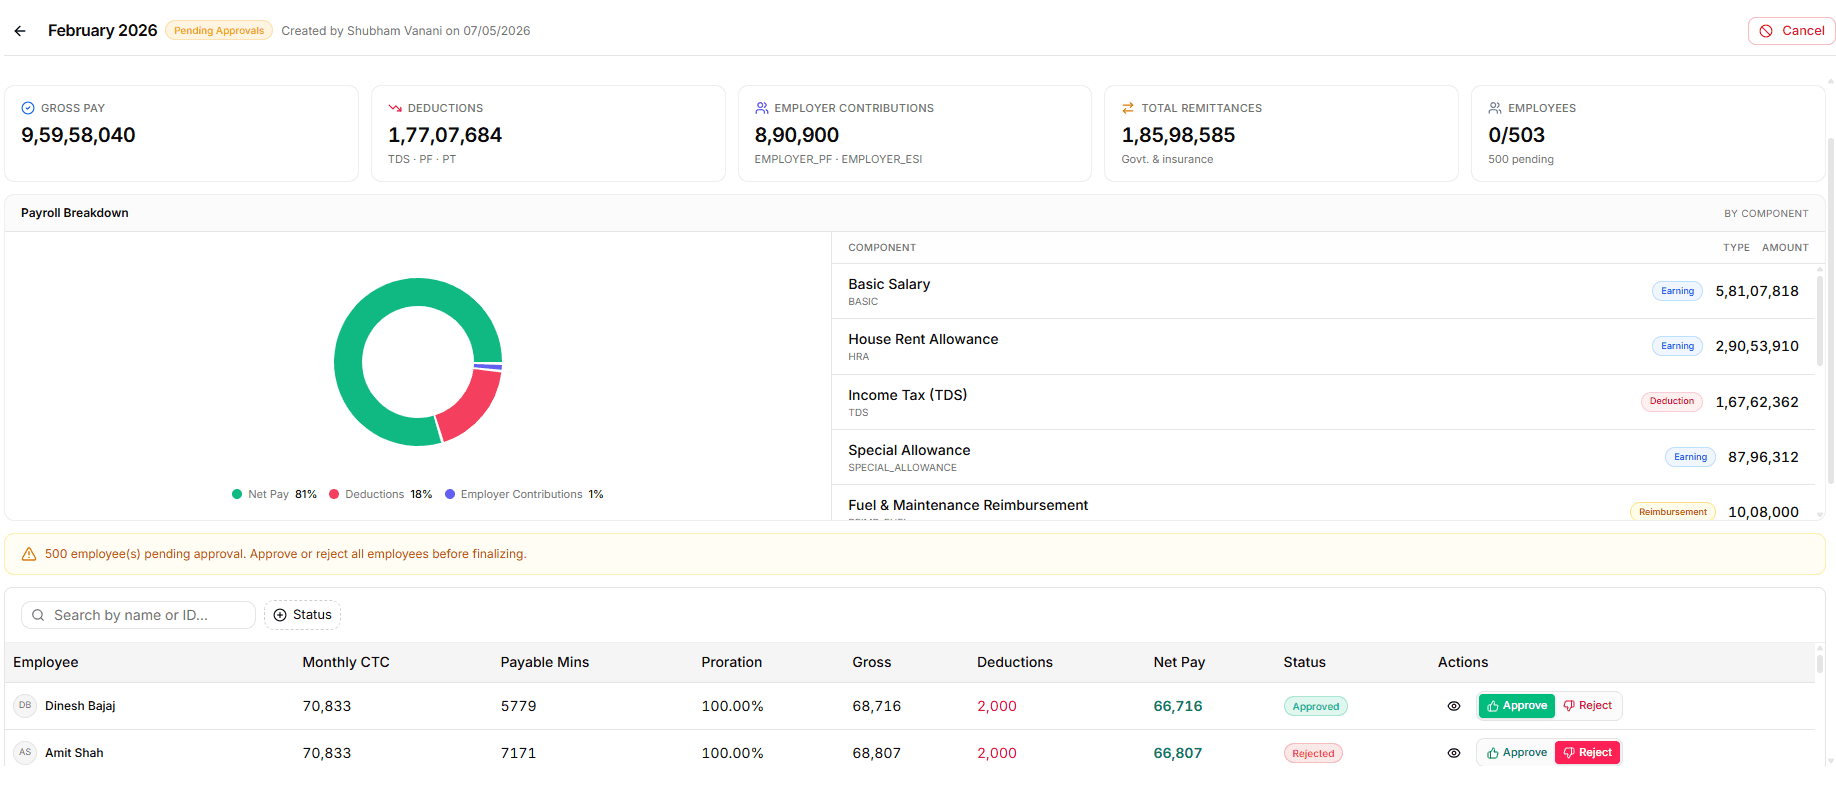Click the Total Remittances swap-arrows icon

coord(1128,108)
